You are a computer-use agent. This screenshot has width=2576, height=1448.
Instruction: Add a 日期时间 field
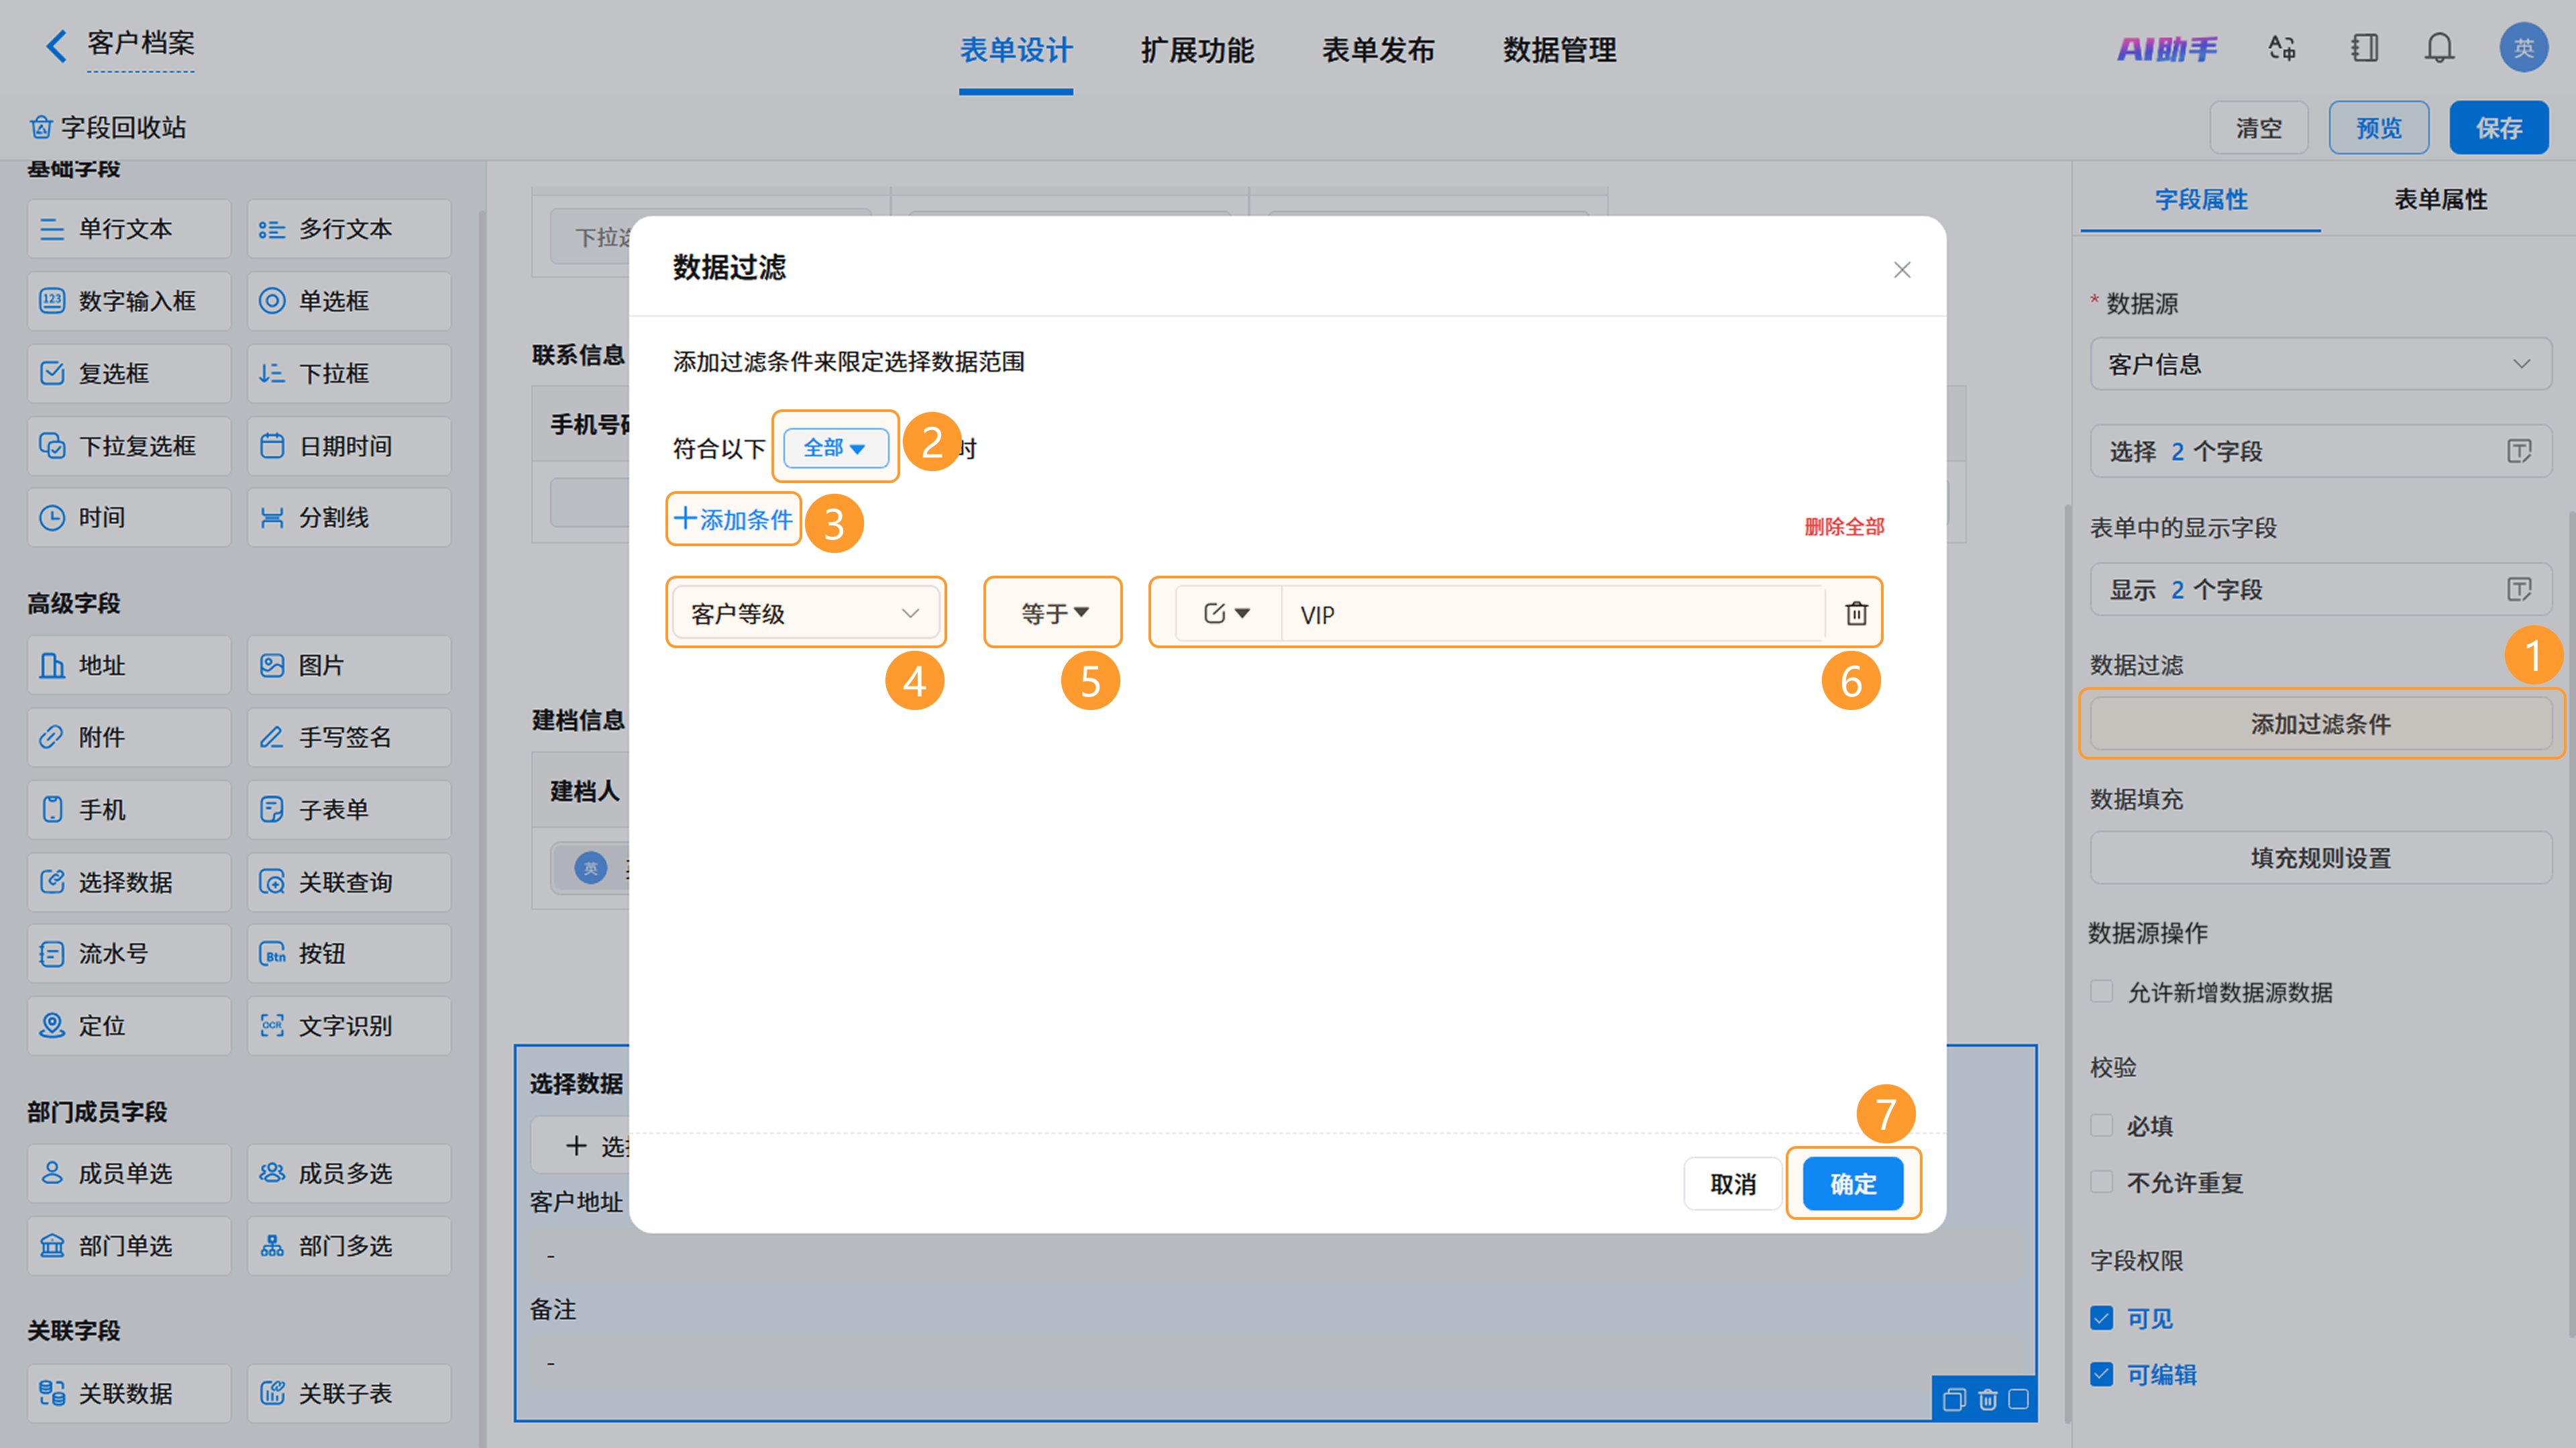click(x=349, y=446)
